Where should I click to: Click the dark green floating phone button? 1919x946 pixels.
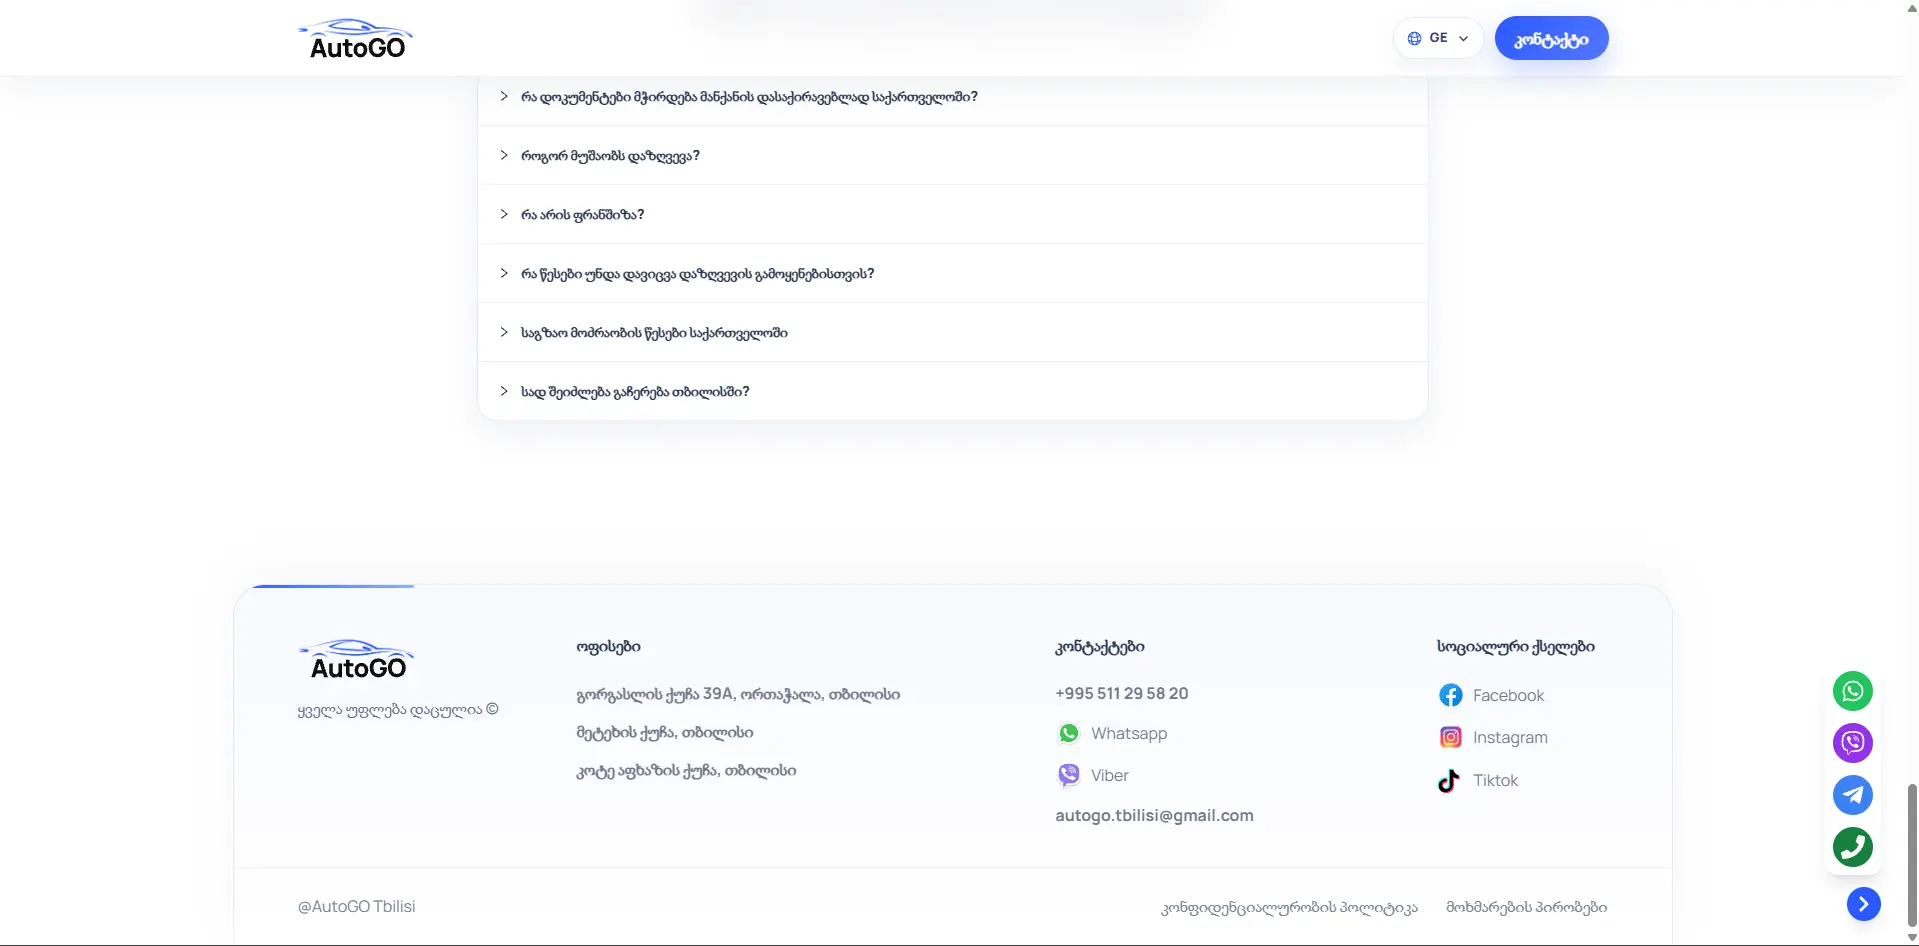[1852, 847]
